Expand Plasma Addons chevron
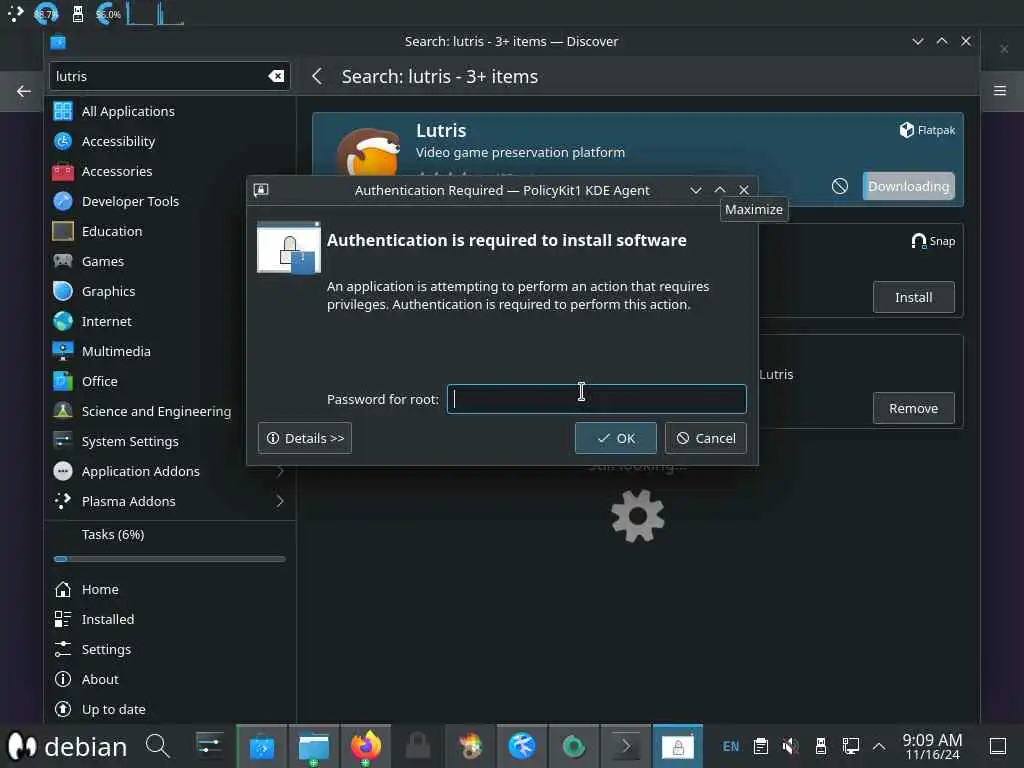1024x768 pixels. 280,502
